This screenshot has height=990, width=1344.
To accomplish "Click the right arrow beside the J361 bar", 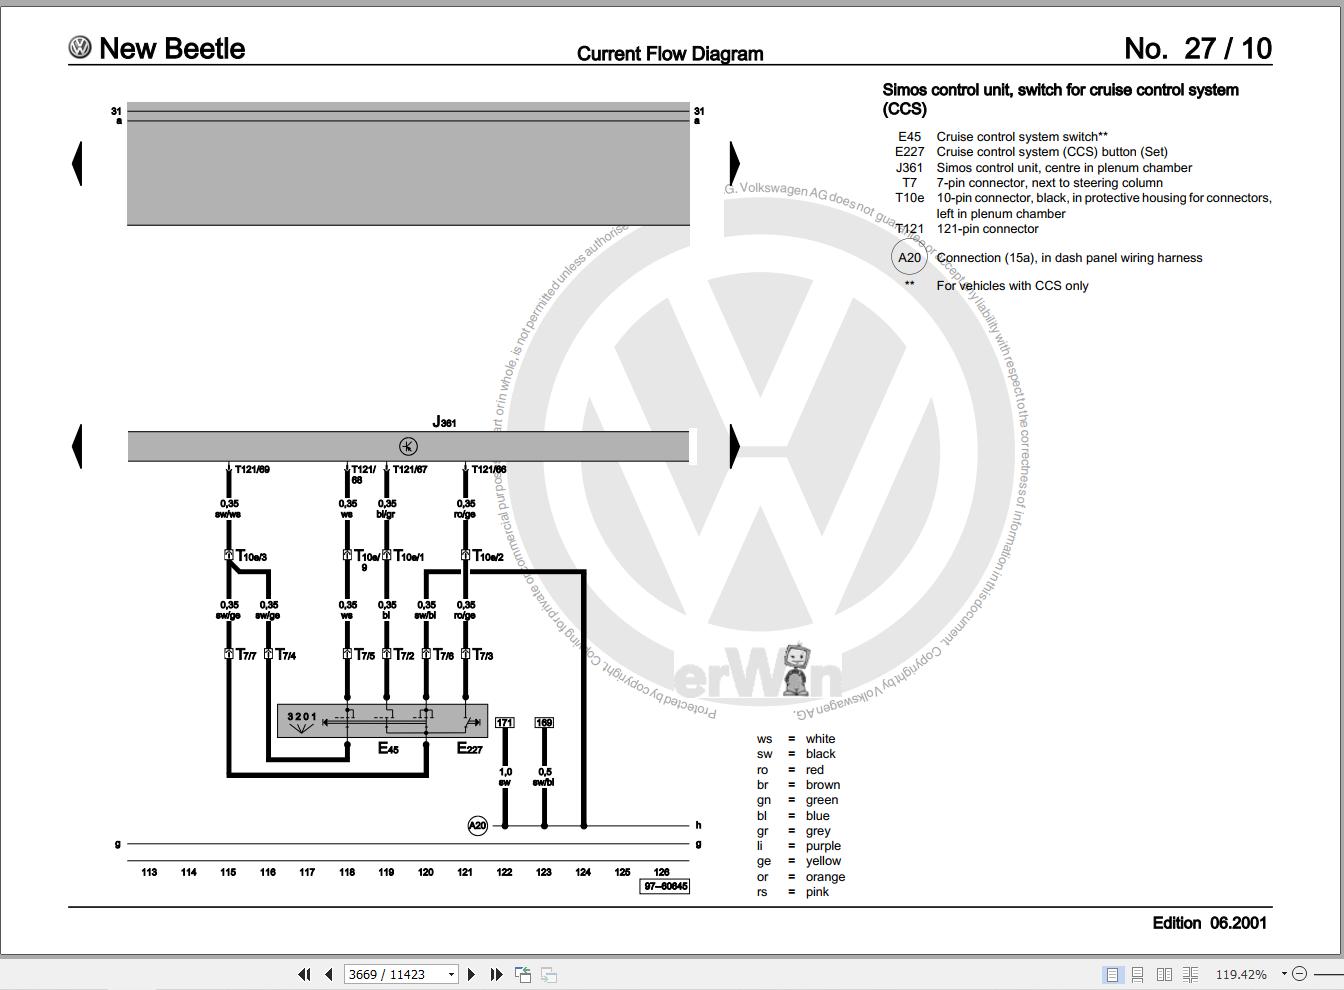I will pyautogui.click(x=735, y=446).
